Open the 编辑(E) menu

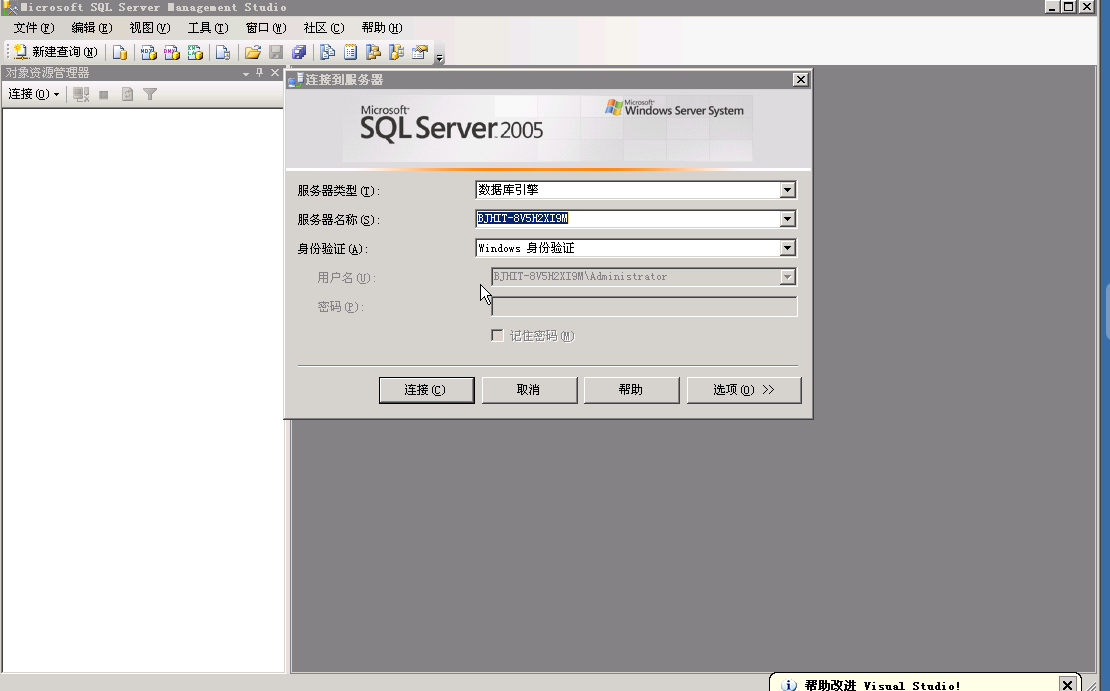click(x=92, y=28)
